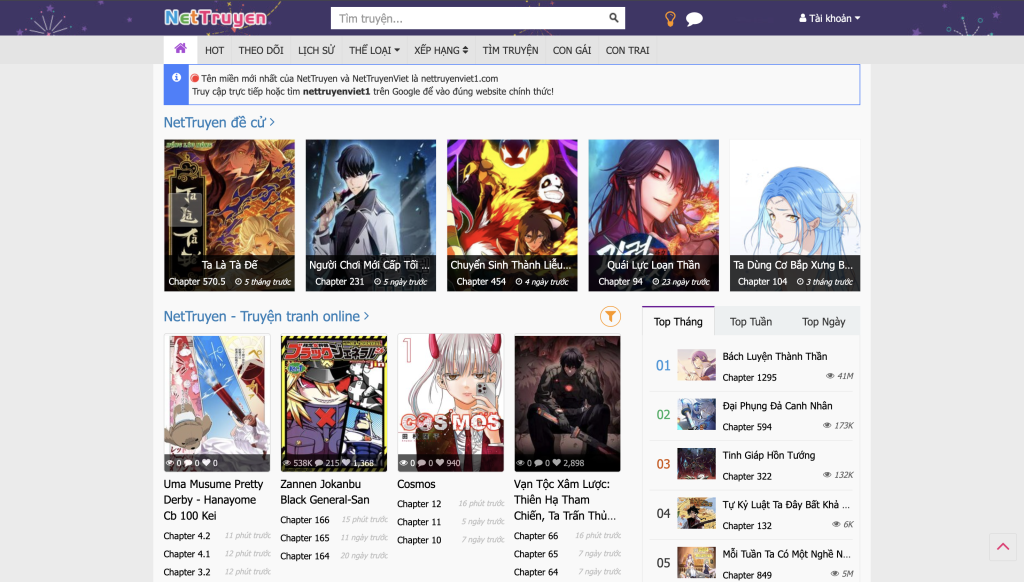
Task: Go to the LỊCH SỬ history page
Action: [316, 50]
